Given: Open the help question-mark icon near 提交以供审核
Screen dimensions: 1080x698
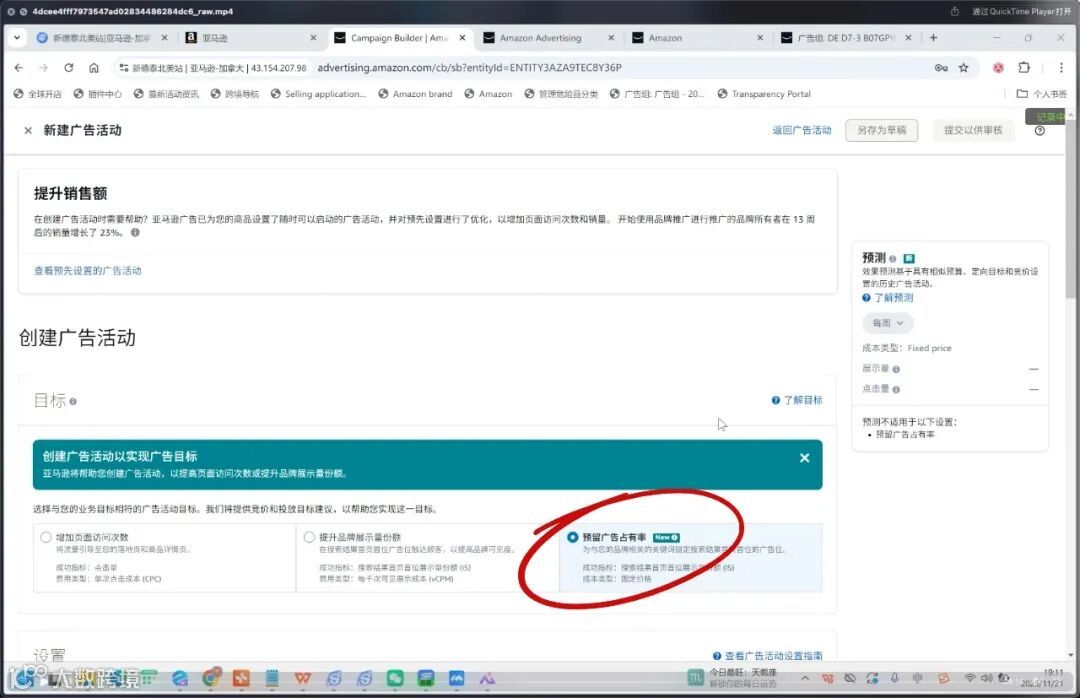Looking at the screenshot, I should coord(1039,131).
